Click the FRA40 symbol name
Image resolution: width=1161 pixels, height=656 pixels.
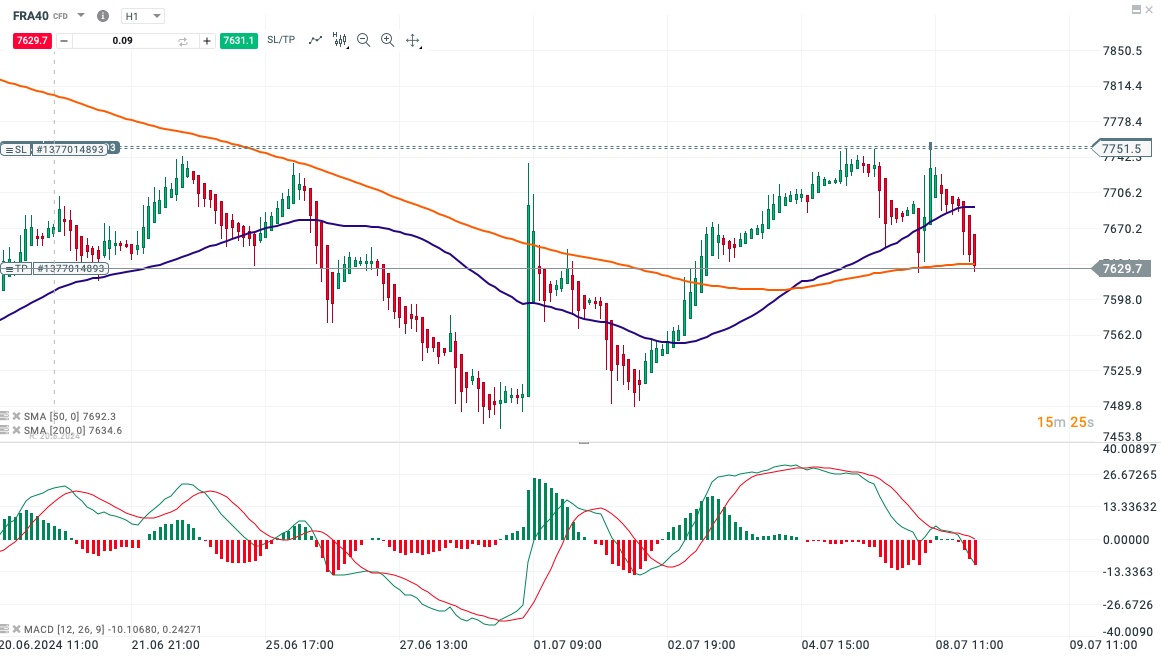point(30,16)
